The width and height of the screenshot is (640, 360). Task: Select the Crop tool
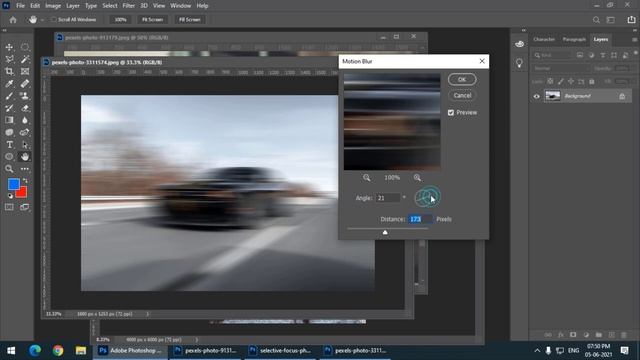(x=9, y=72)
